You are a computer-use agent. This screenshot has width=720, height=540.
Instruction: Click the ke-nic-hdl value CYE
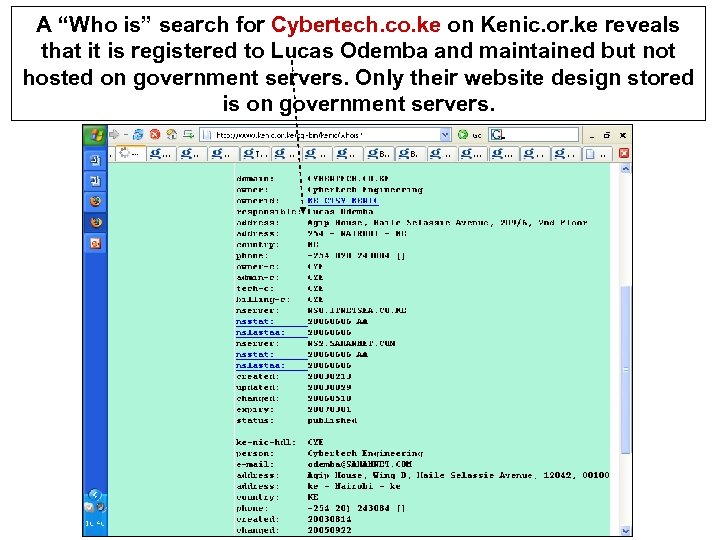pos(315,442)
